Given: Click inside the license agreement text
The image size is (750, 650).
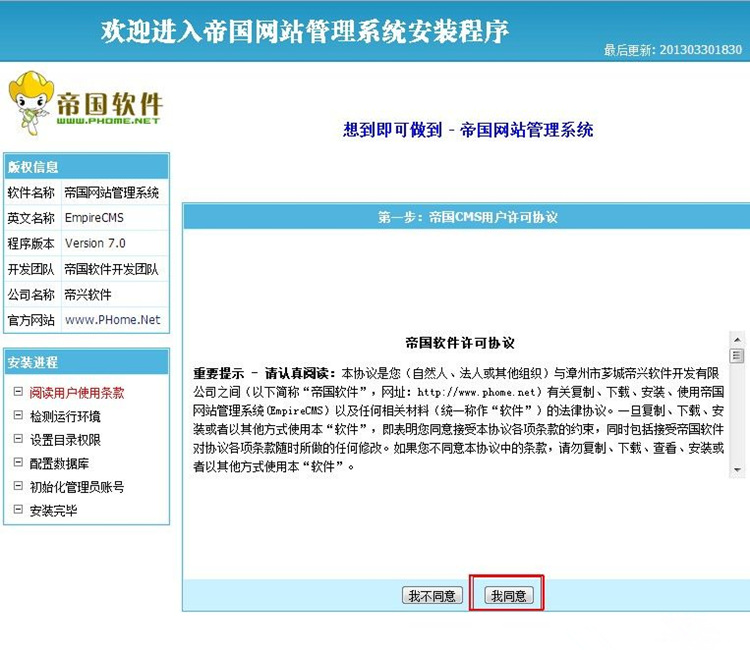Looking at the screenshot, I should 458,410.
